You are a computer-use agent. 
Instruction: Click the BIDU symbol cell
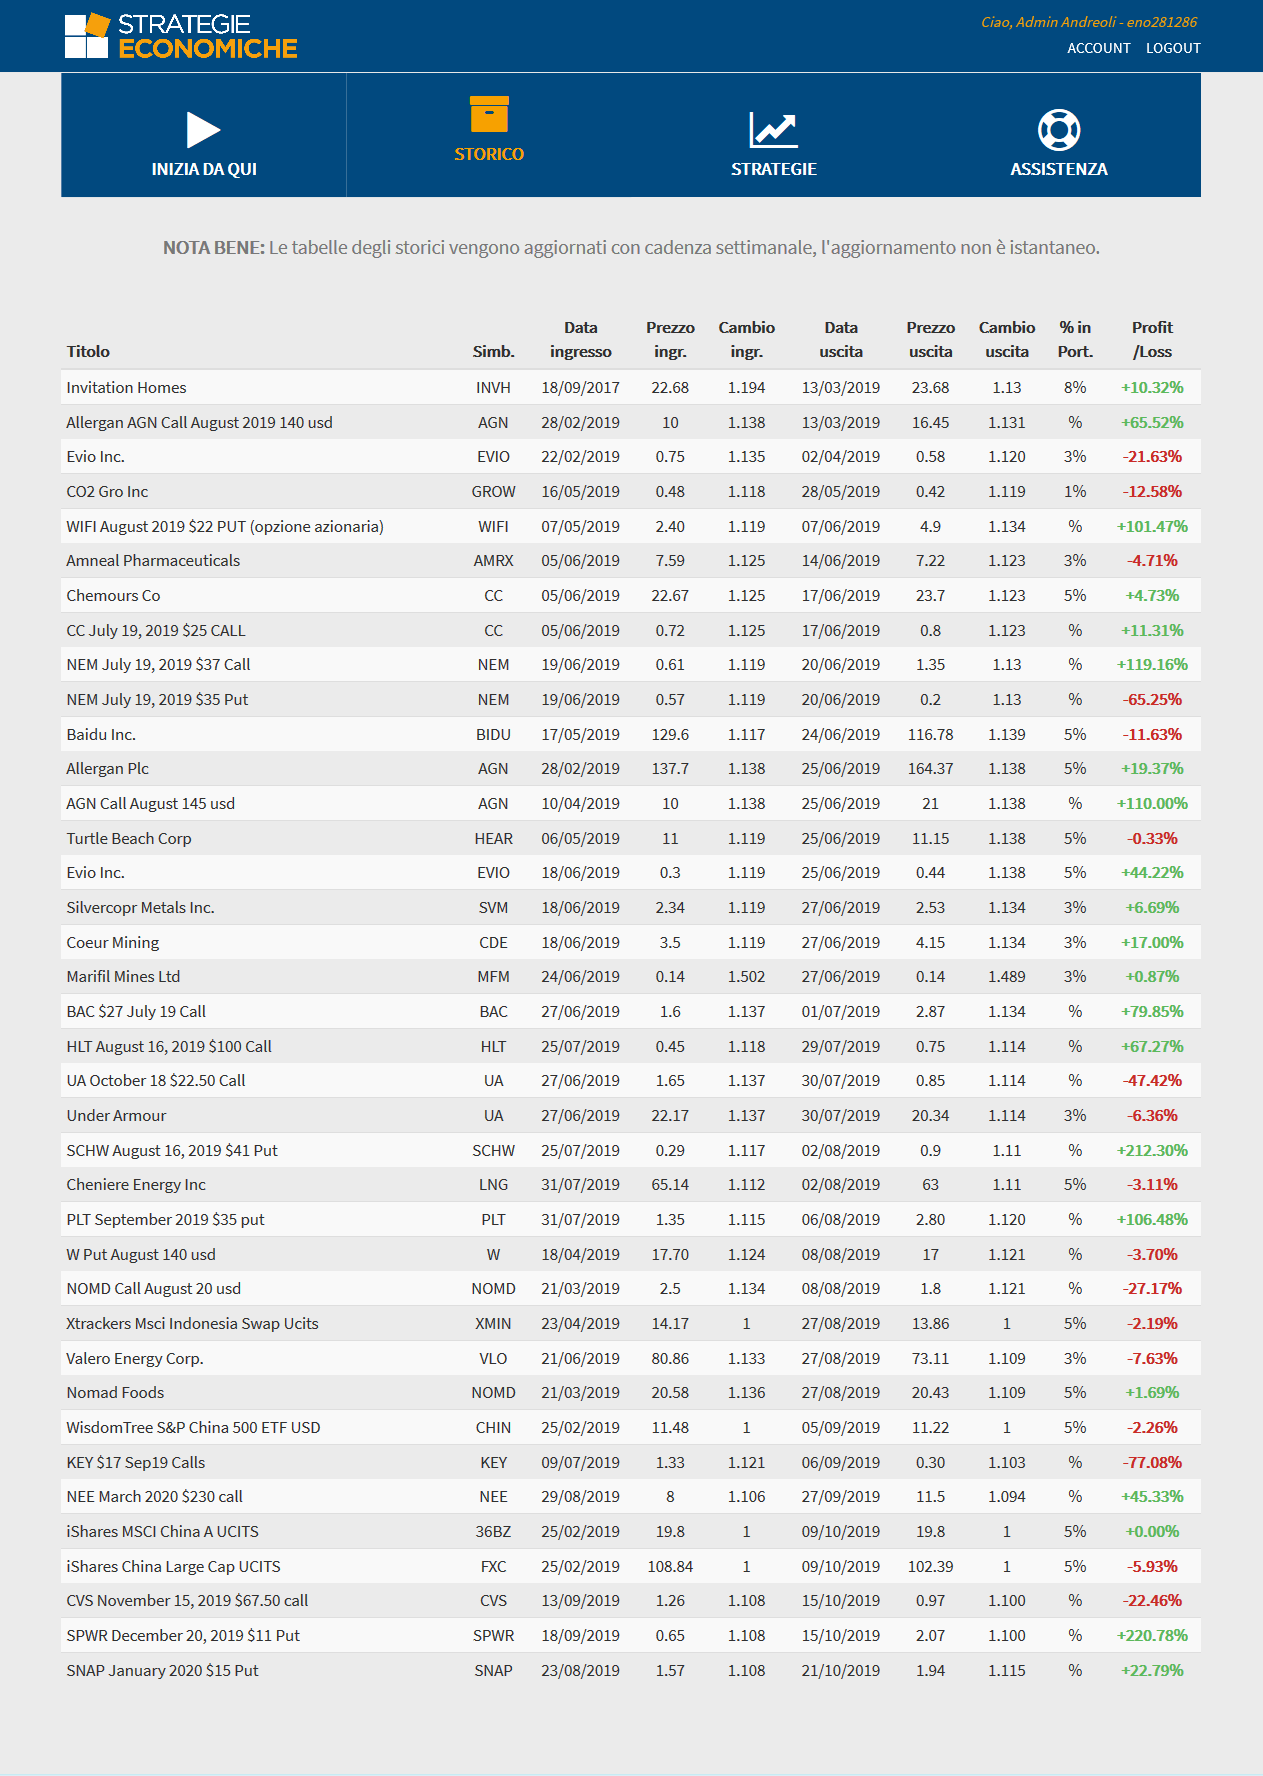pos(493,734)
